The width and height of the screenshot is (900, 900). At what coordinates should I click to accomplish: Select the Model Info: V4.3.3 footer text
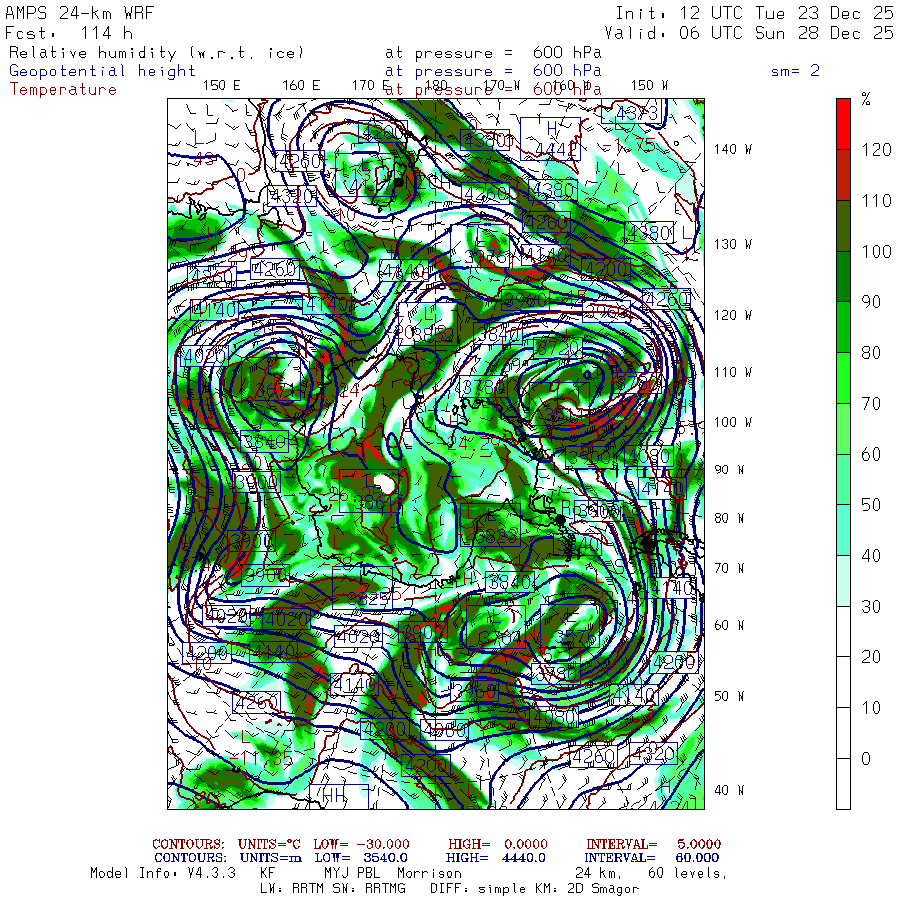point(162,873)
